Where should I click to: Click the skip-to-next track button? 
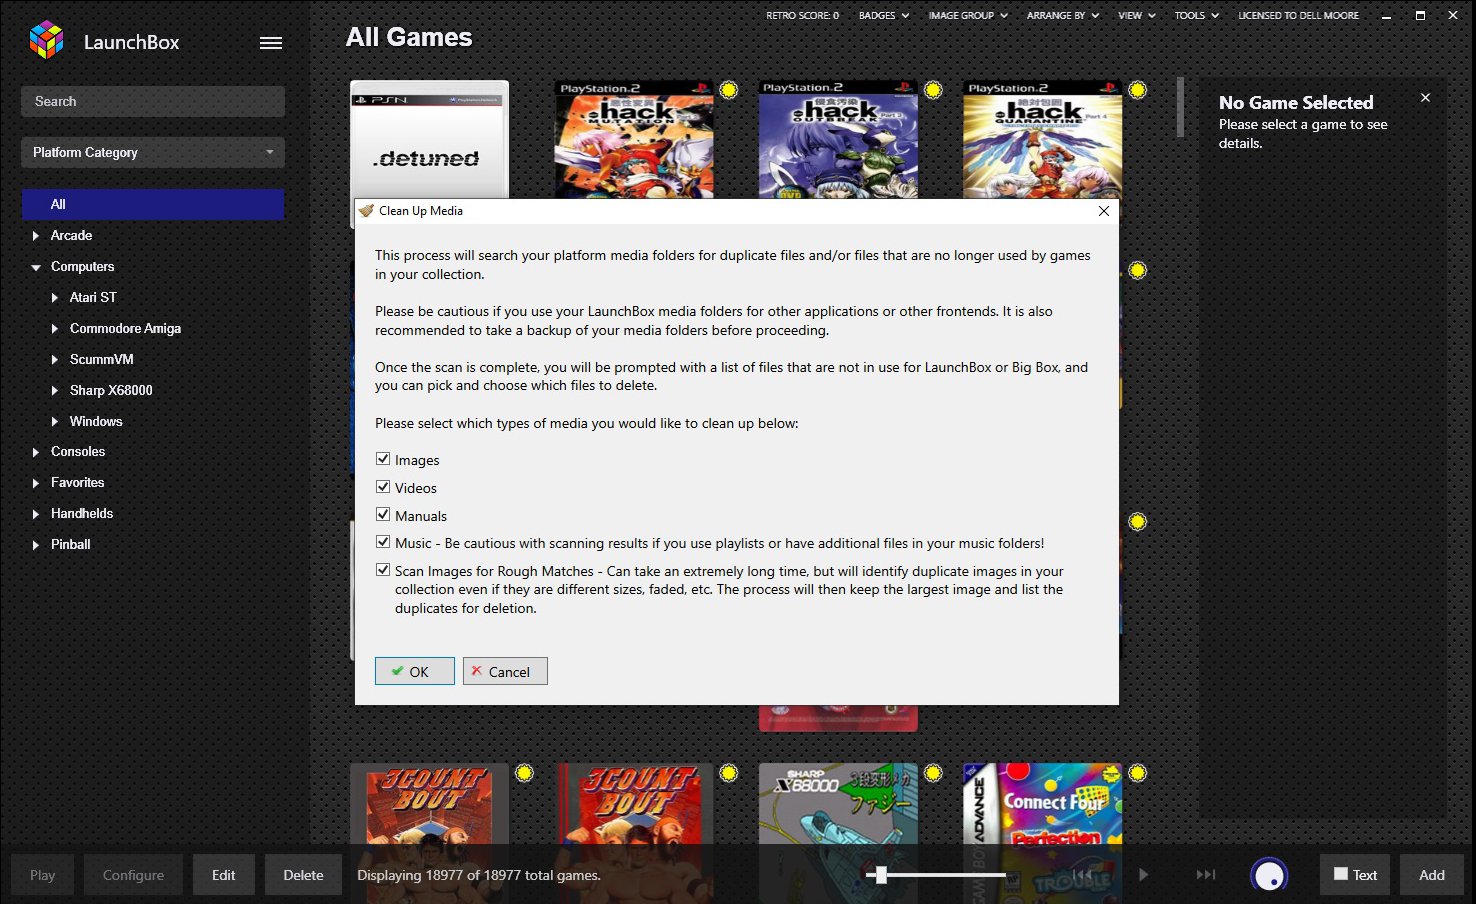click(1206, 875)
